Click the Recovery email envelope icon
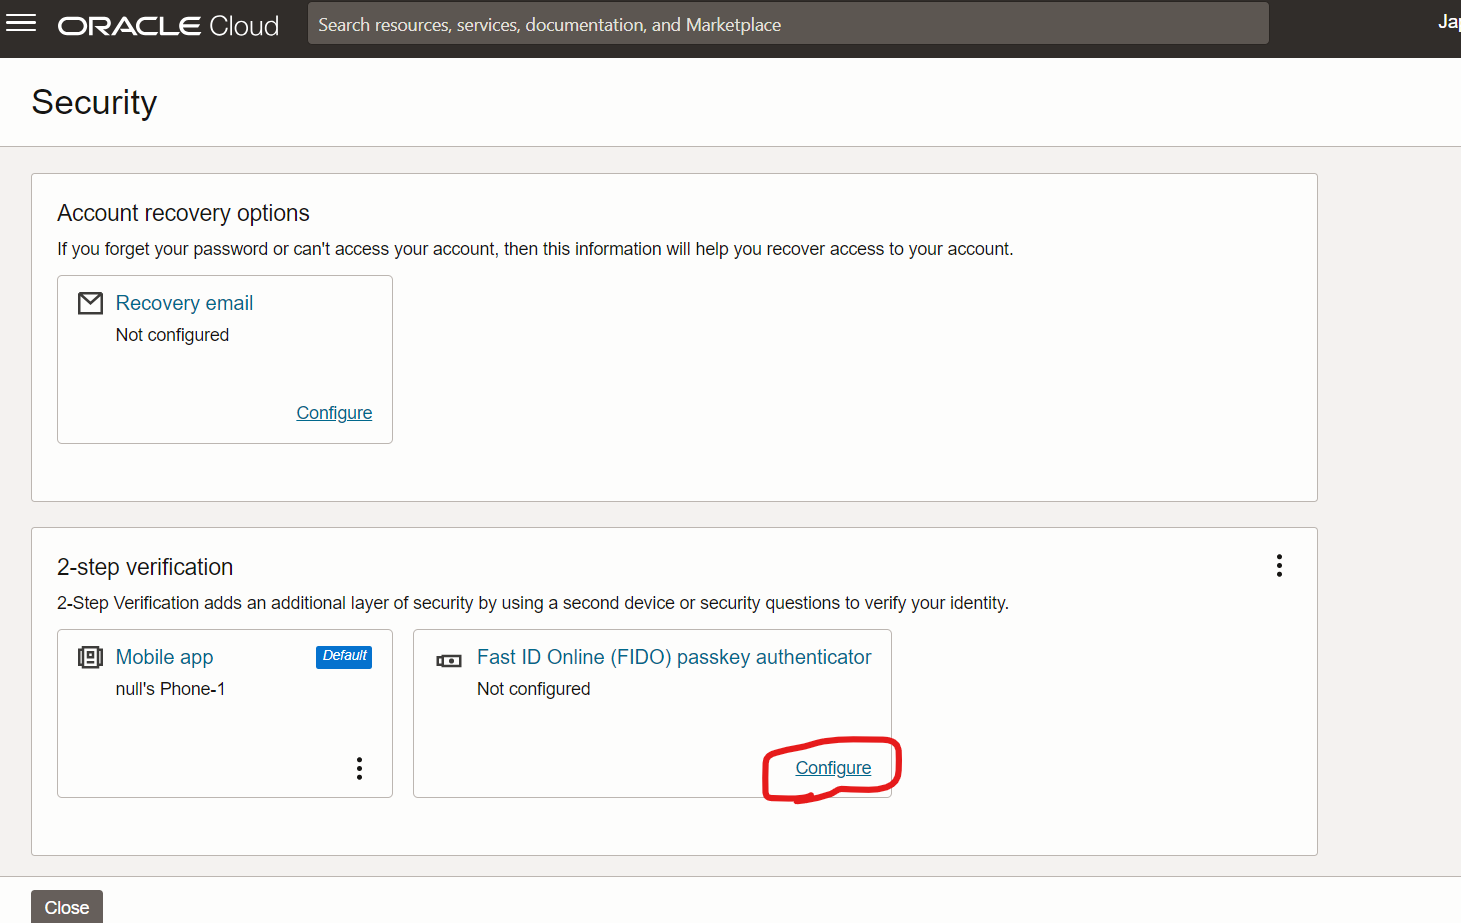This screenshot has width=1461, height=923. coord(91,303)
